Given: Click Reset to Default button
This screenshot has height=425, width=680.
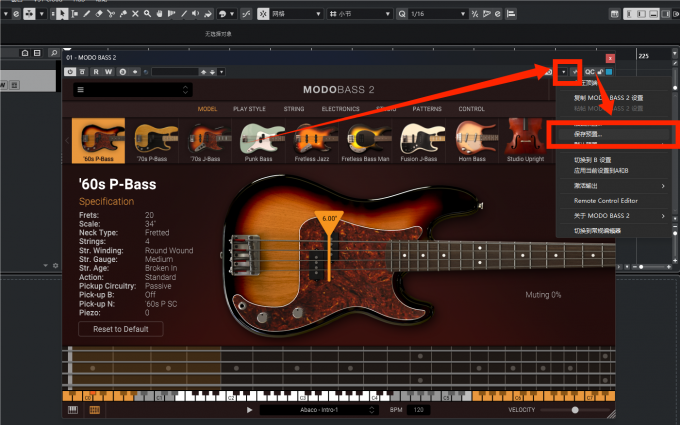Looking at the screenshot, I should pyautogui.click(x=121, y=329).
